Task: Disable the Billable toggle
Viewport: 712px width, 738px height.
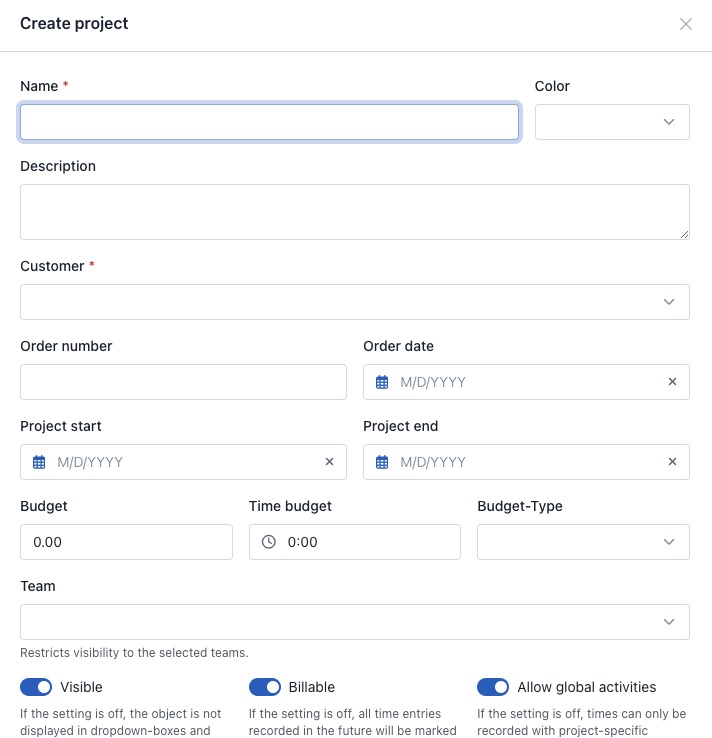Action: (265, 687)
